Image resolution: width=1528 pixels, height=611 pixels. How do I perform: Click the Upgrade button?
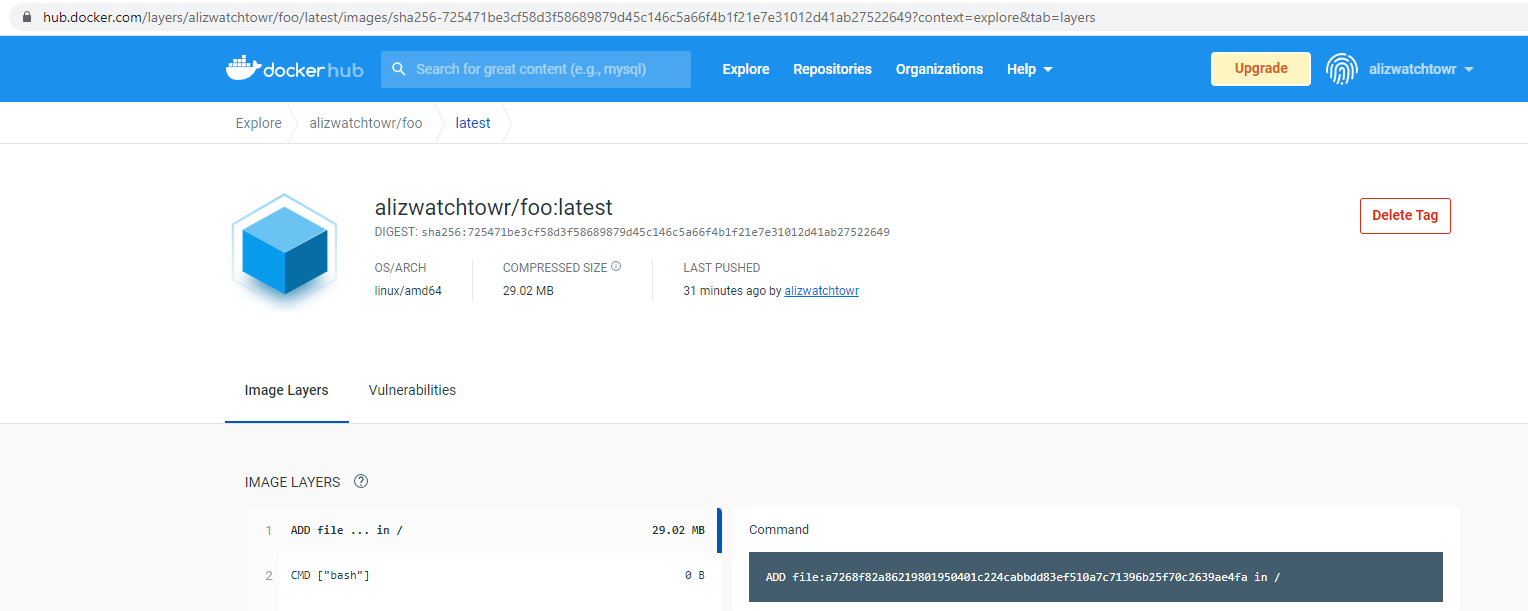tap(1261, 69)
